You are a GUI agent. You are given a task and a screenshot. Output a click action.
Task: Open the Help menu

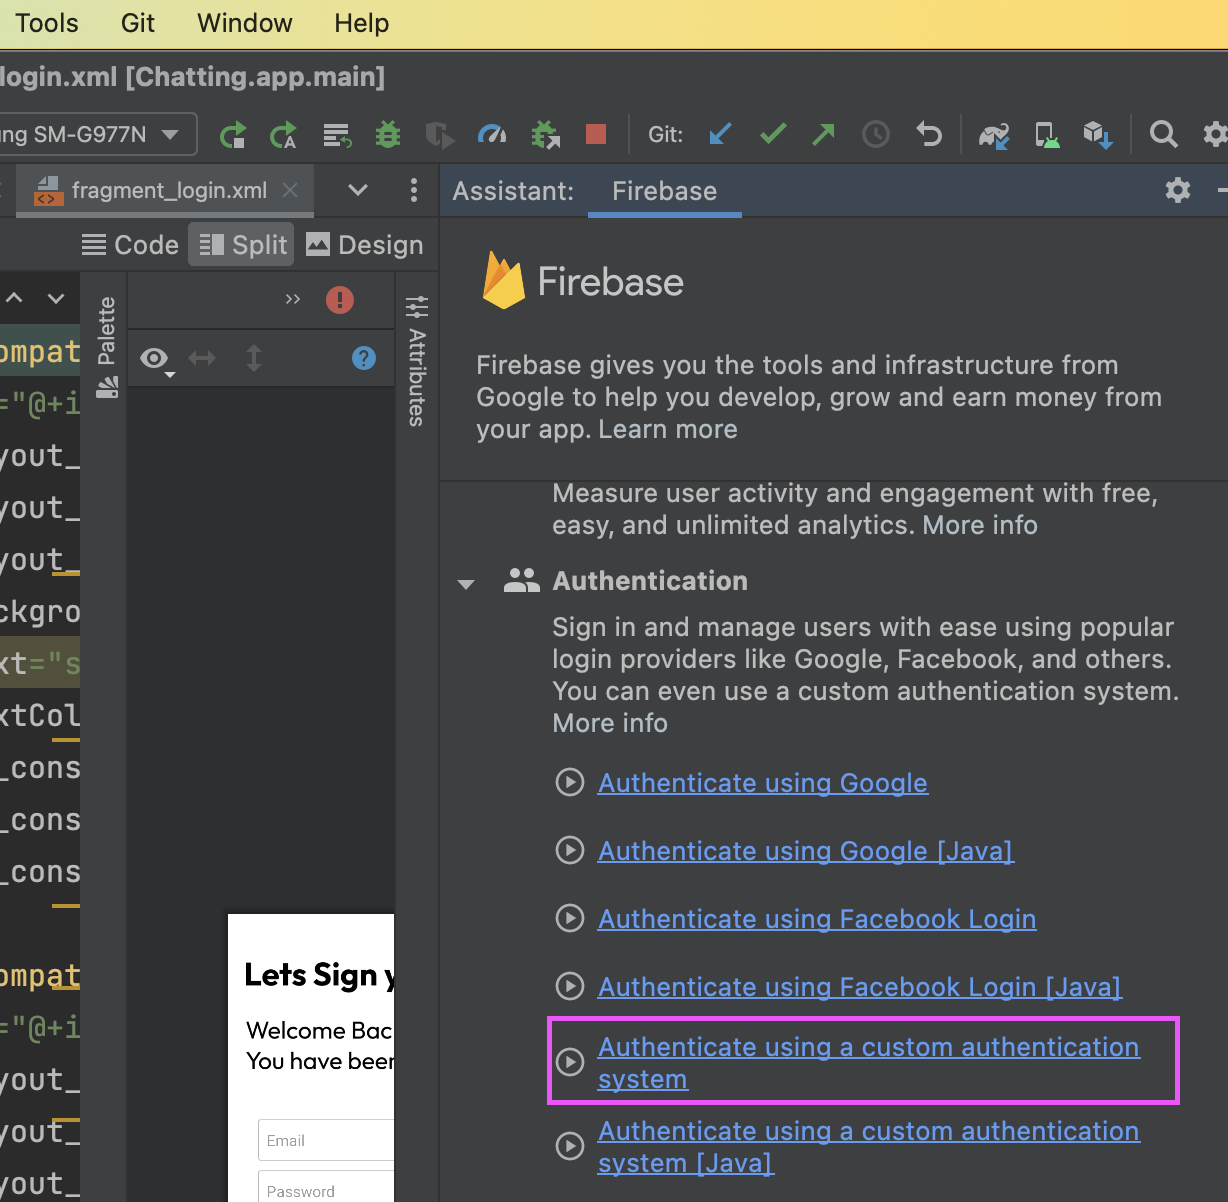(362, 22)
